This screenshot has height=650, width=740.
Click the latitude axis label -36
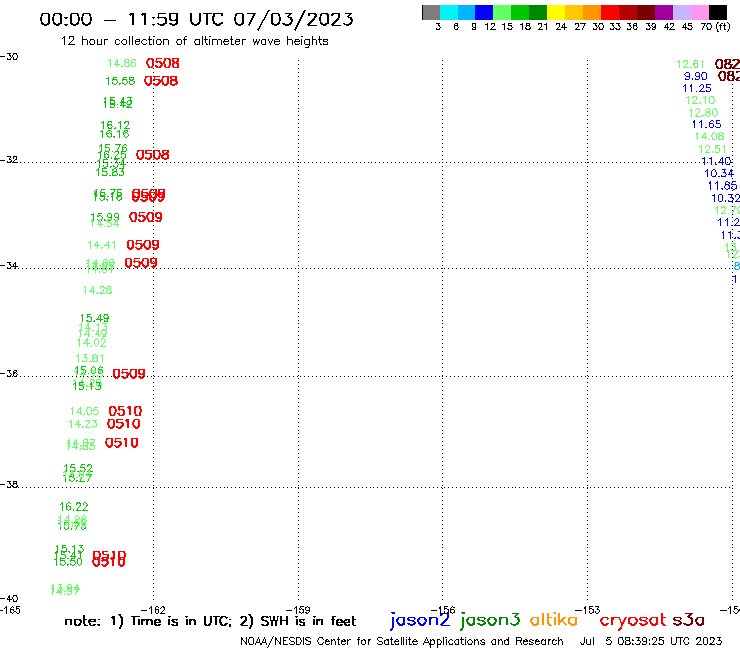9,373
